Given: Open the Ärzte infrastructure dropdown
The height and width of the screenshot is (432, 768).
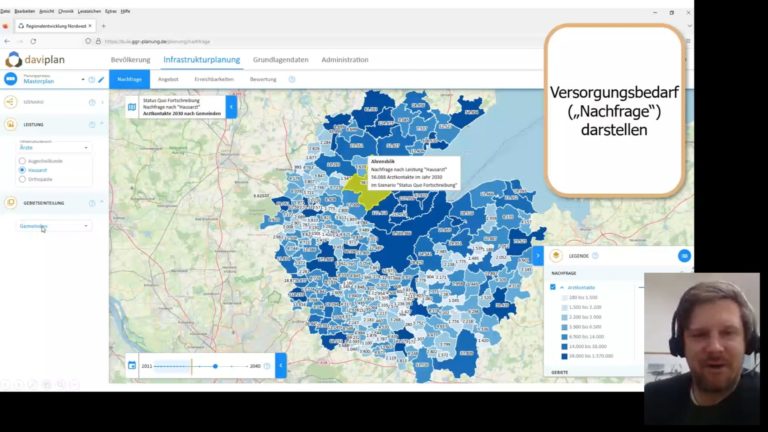Looking at the screenshot, I should (x=53, y=146).
